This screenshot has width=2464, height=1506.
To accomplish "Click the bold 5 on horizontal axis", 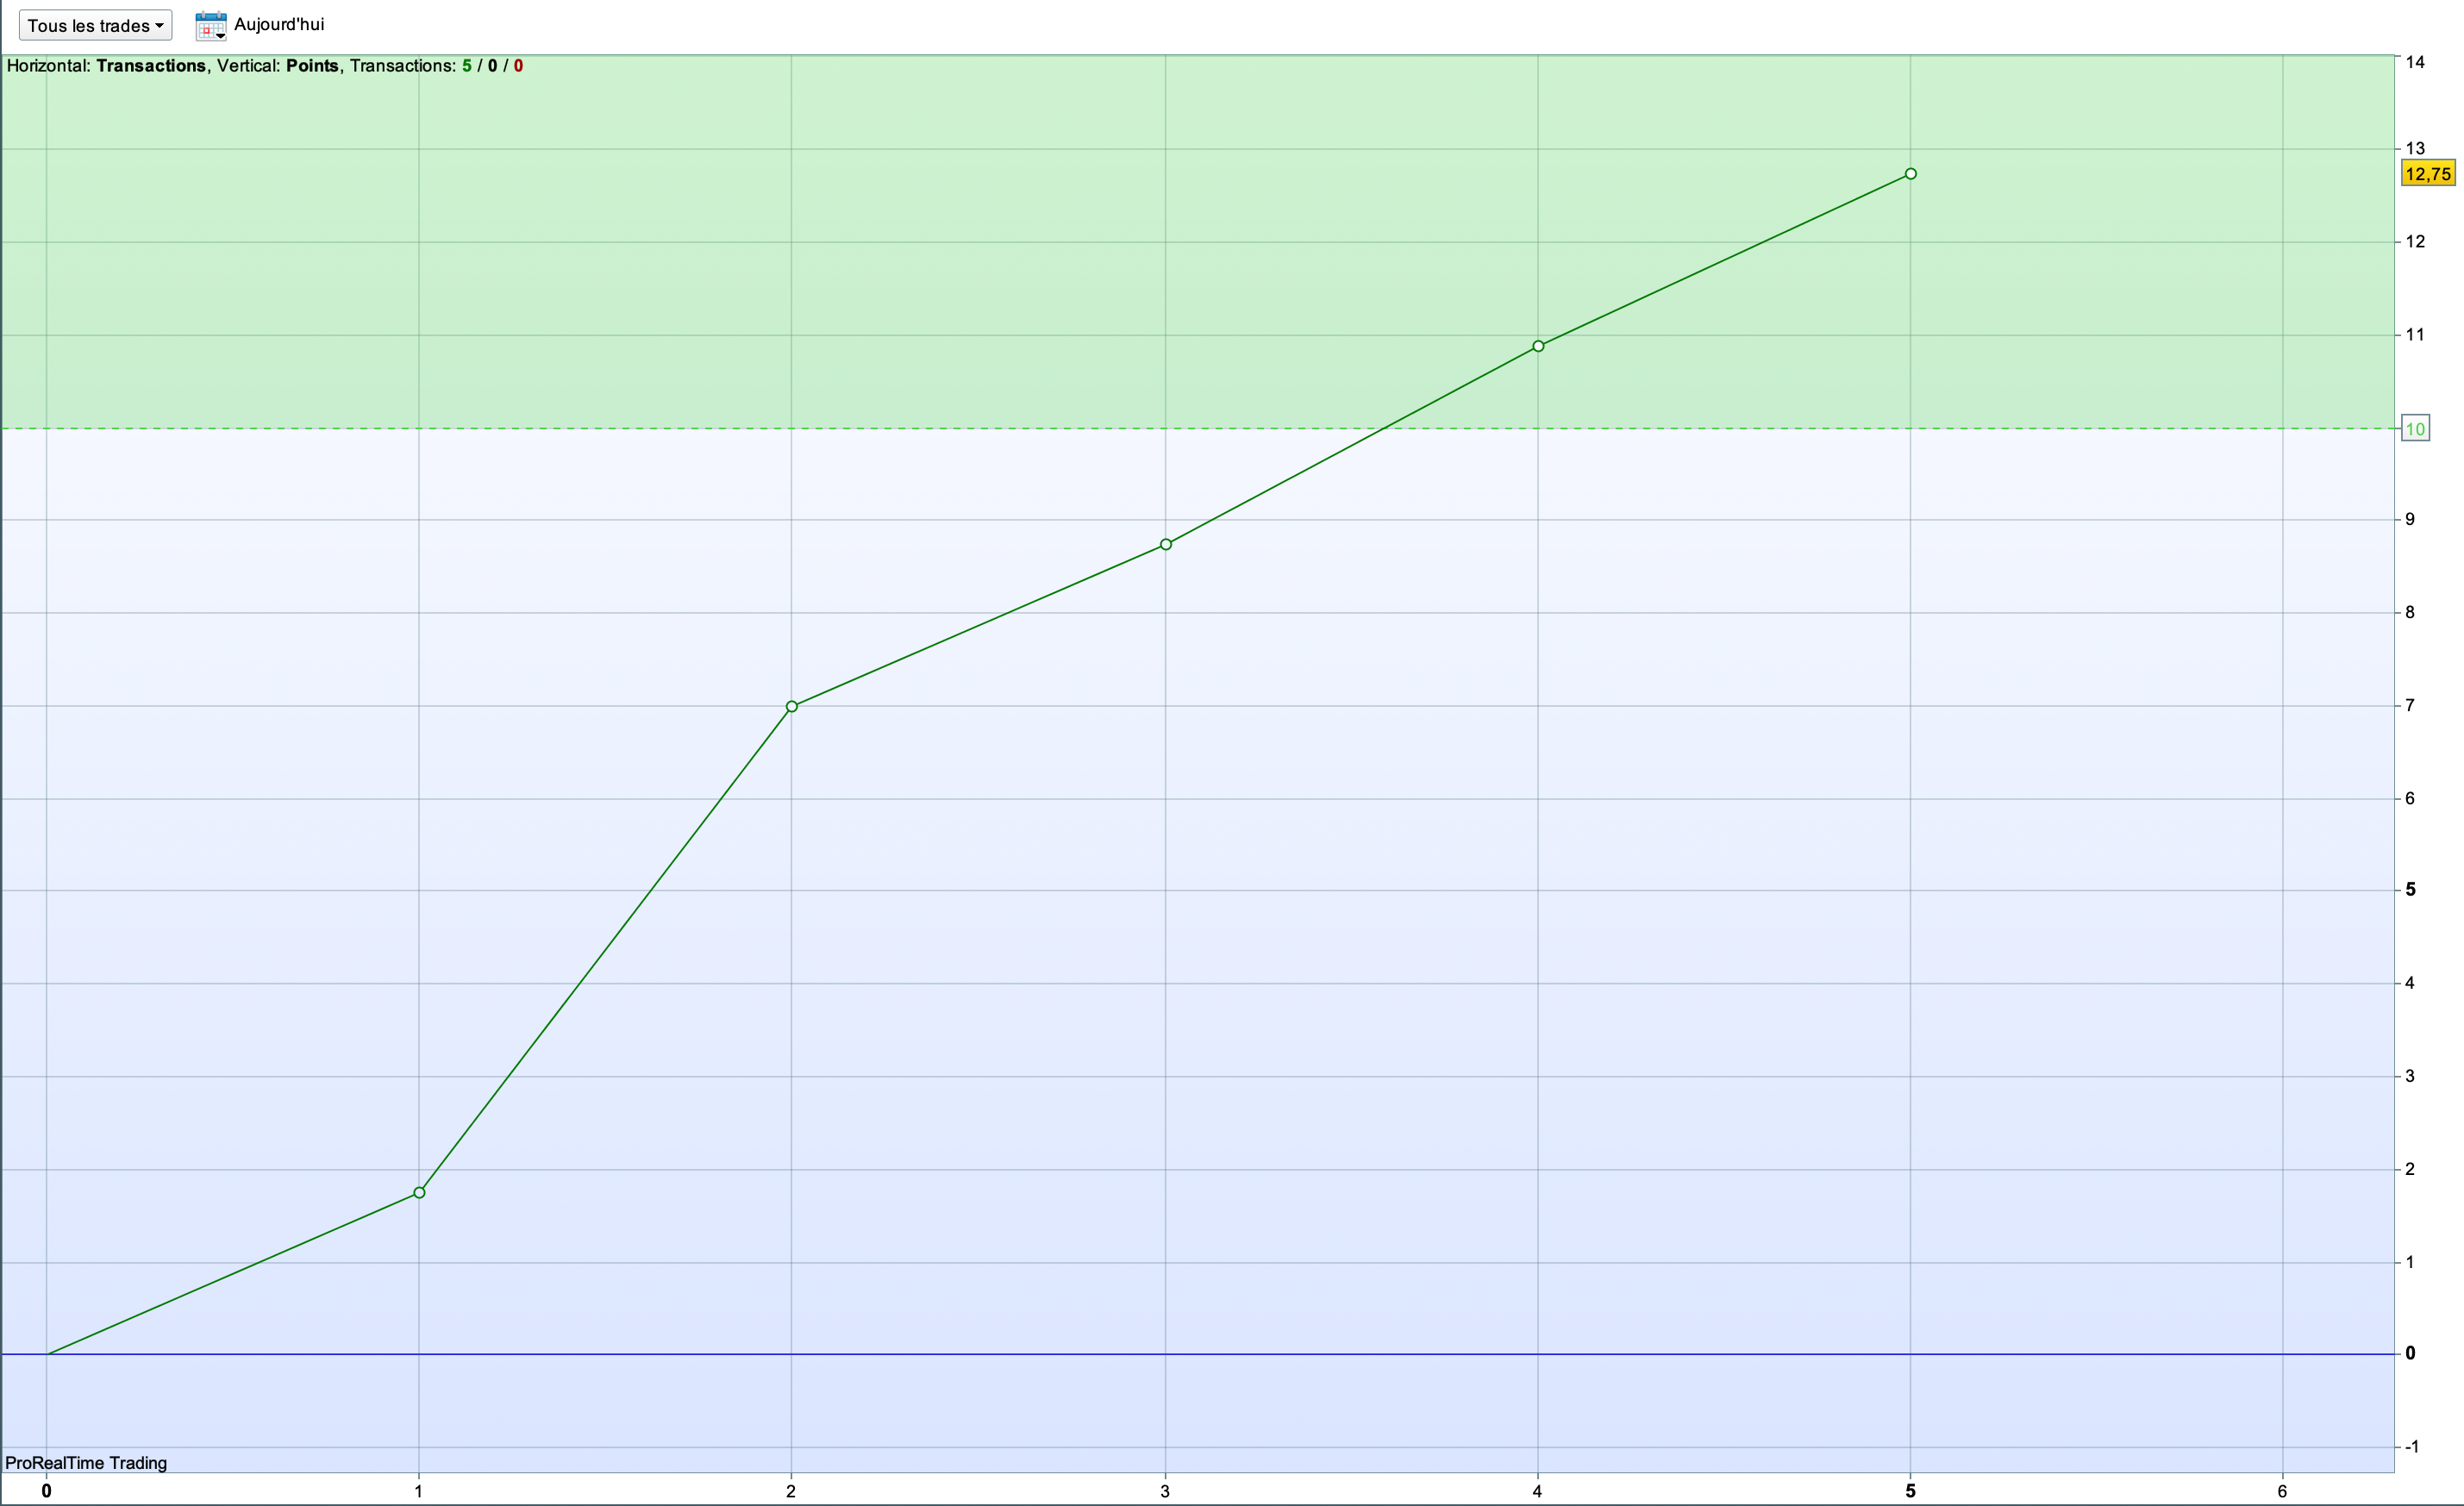I will click(x=1910, y=1491).
